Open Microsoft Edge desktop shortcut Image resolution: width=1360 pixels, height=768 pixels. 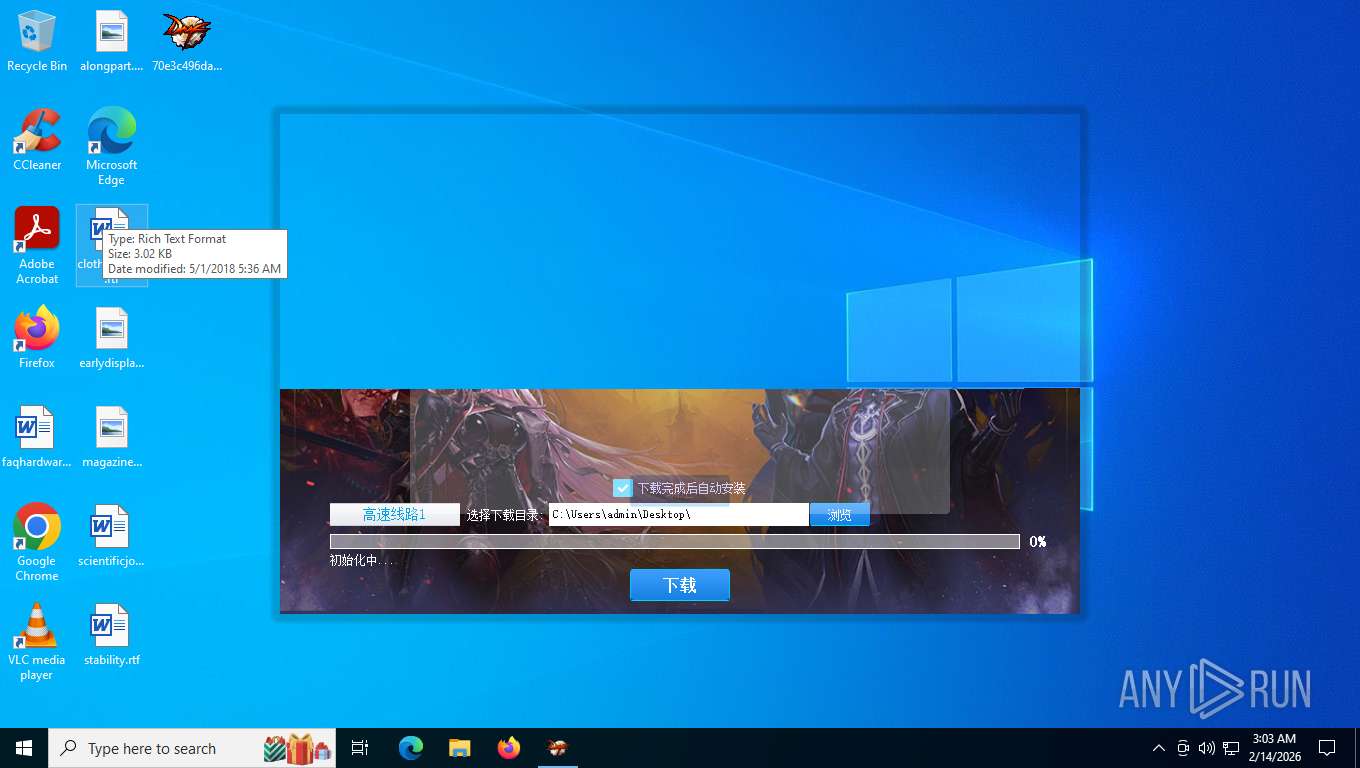click(112, 146)
